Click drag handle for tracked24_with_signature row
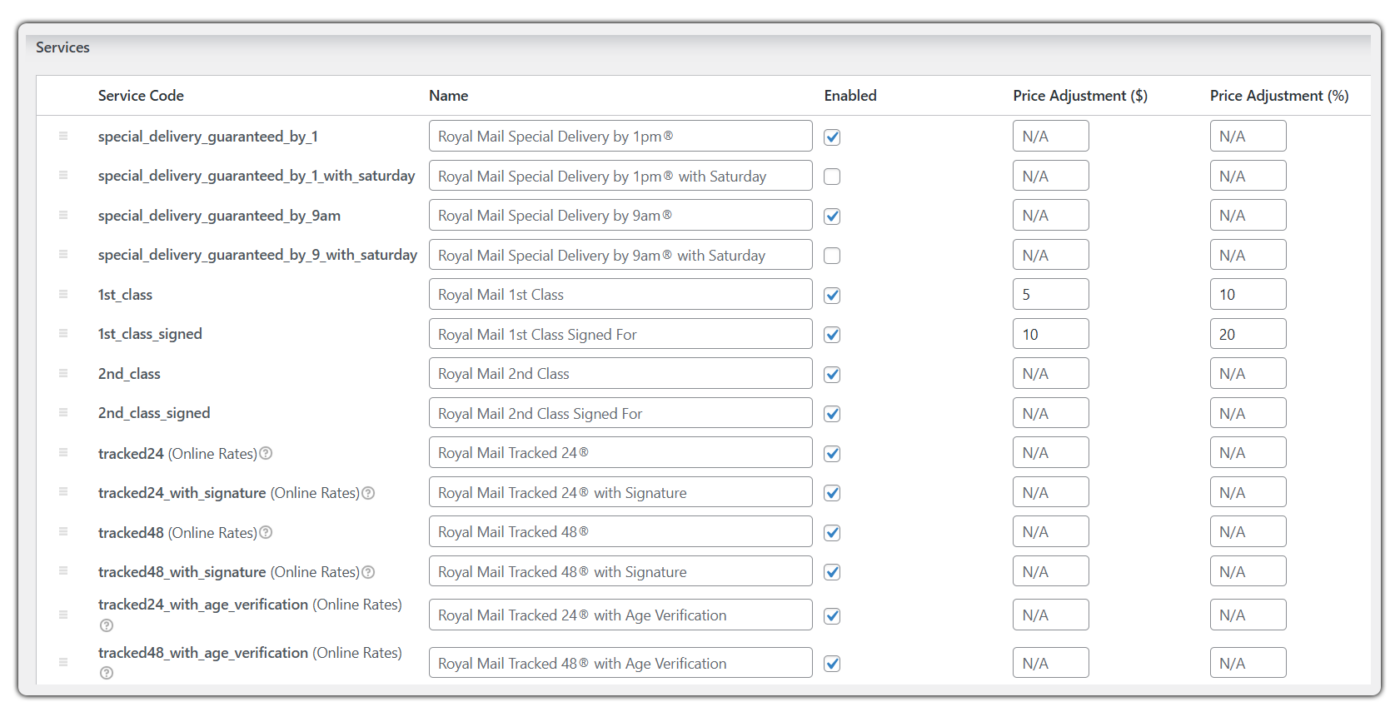1400x717 pixels. coord(63,492)
